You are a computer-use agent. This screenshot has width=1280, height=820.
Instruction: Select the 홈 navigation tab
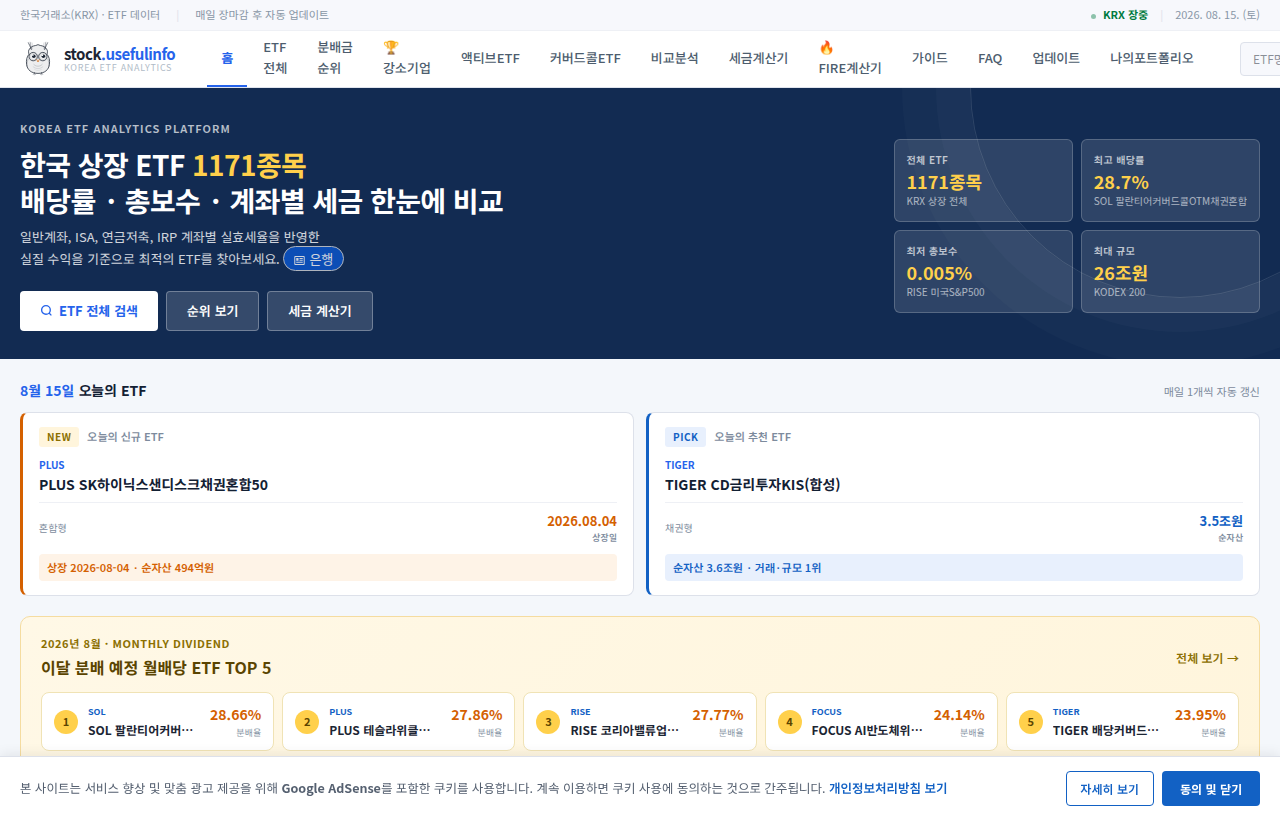pos(227,58)
